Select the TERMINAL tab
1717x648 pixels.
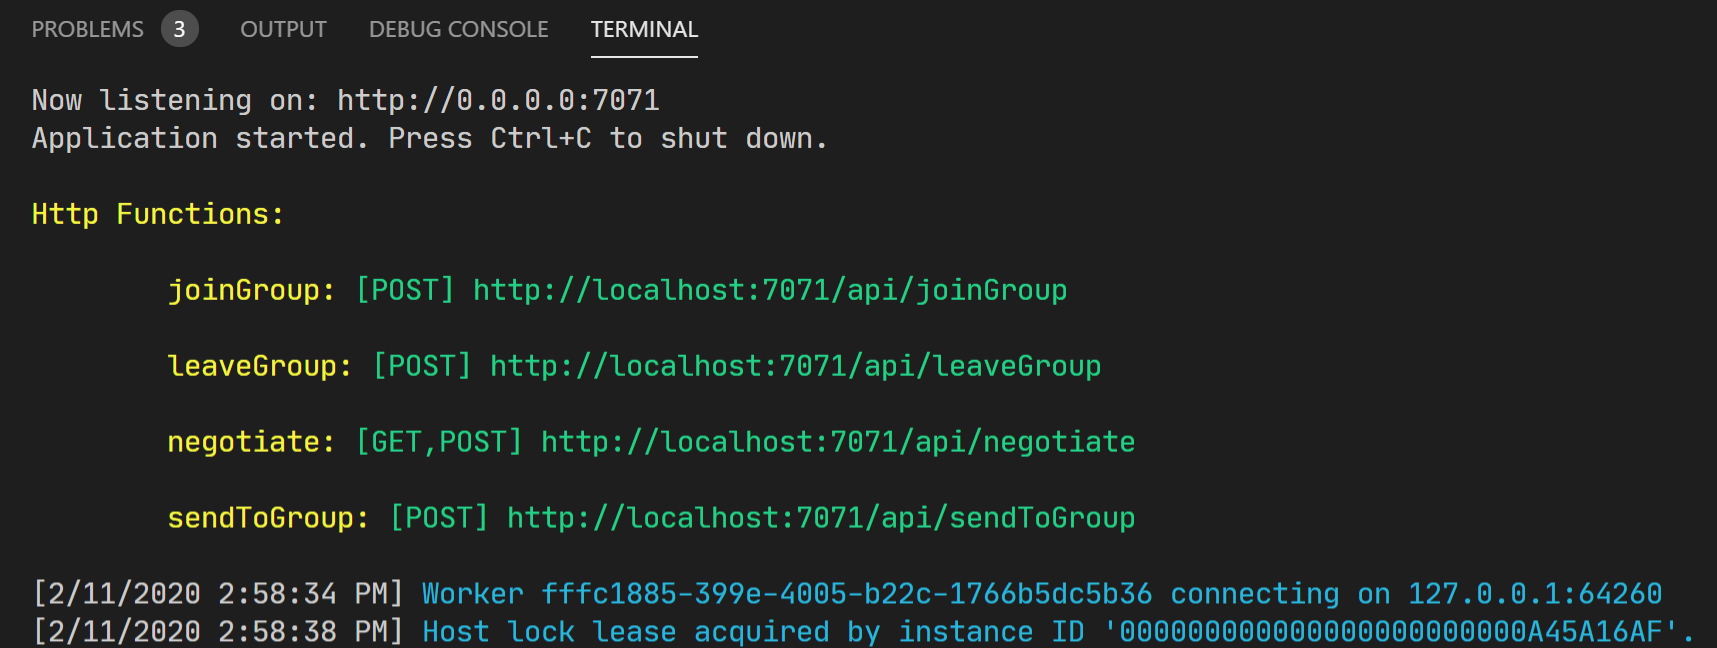coord(644,29)
